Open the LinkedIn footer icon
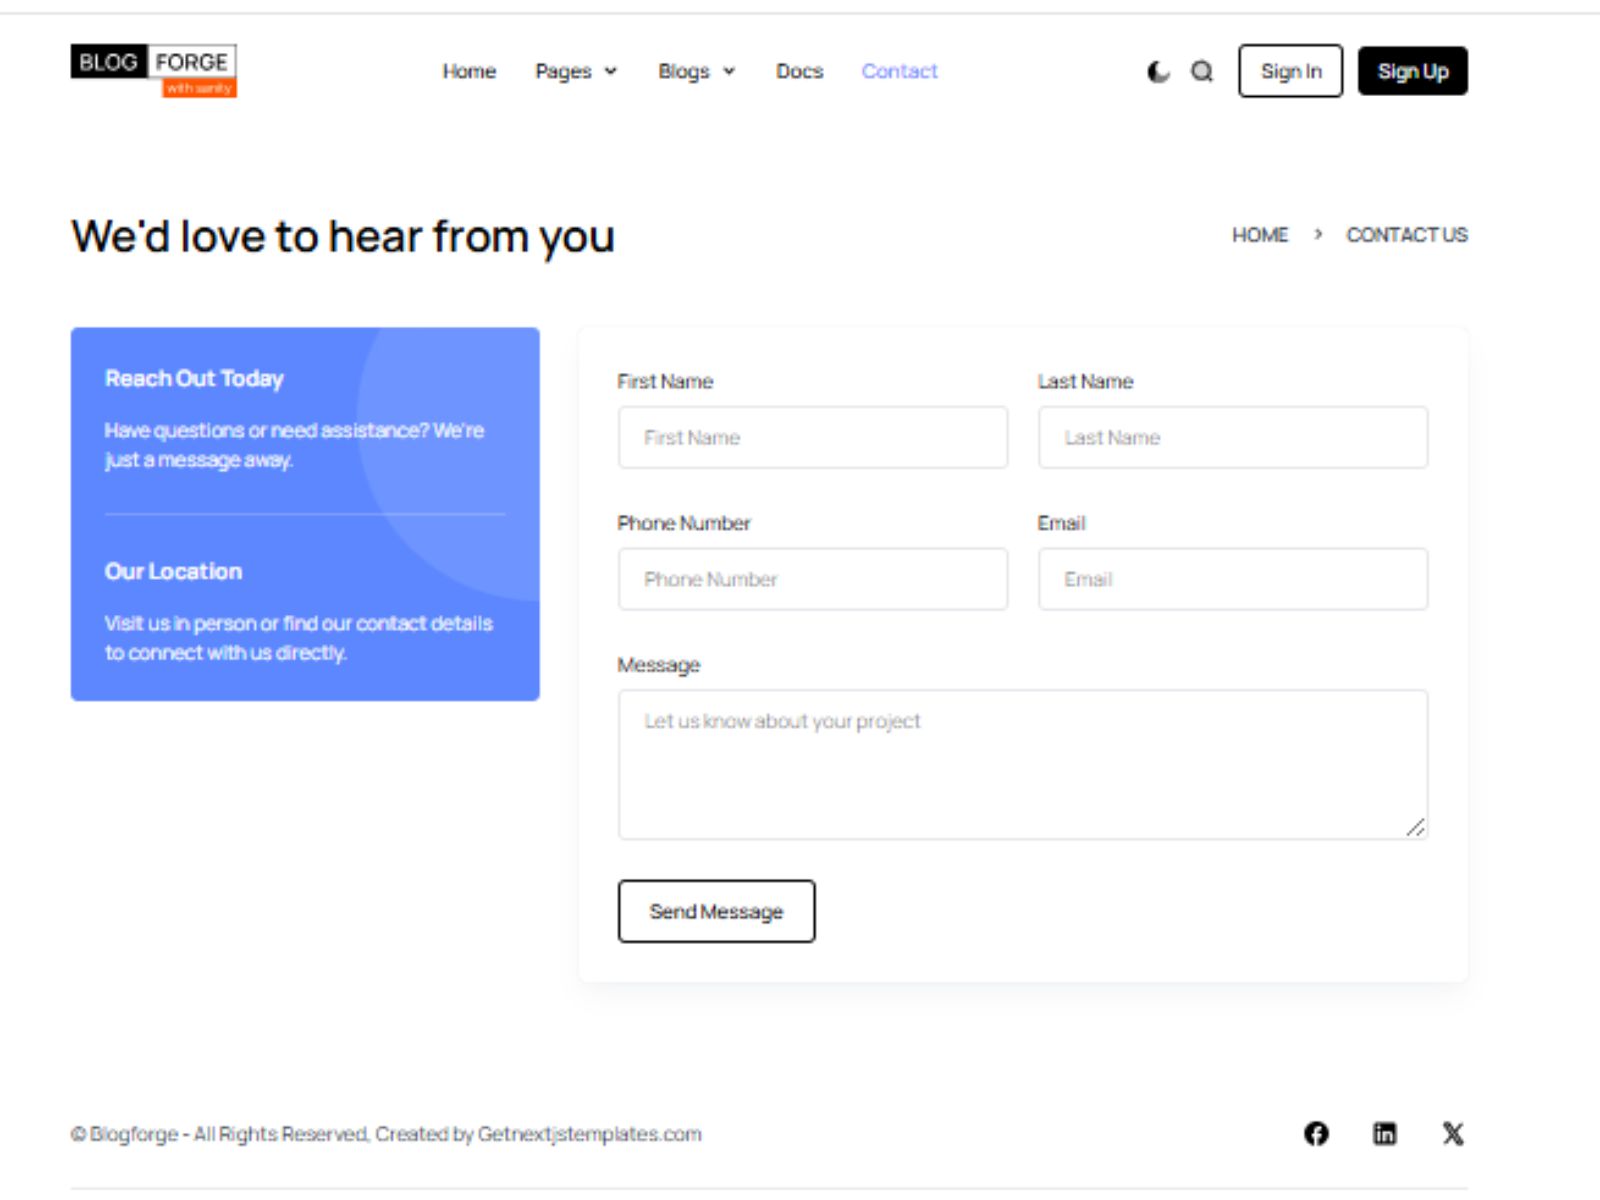Screen dimensions: 1600x1200 [1384, 1133]
